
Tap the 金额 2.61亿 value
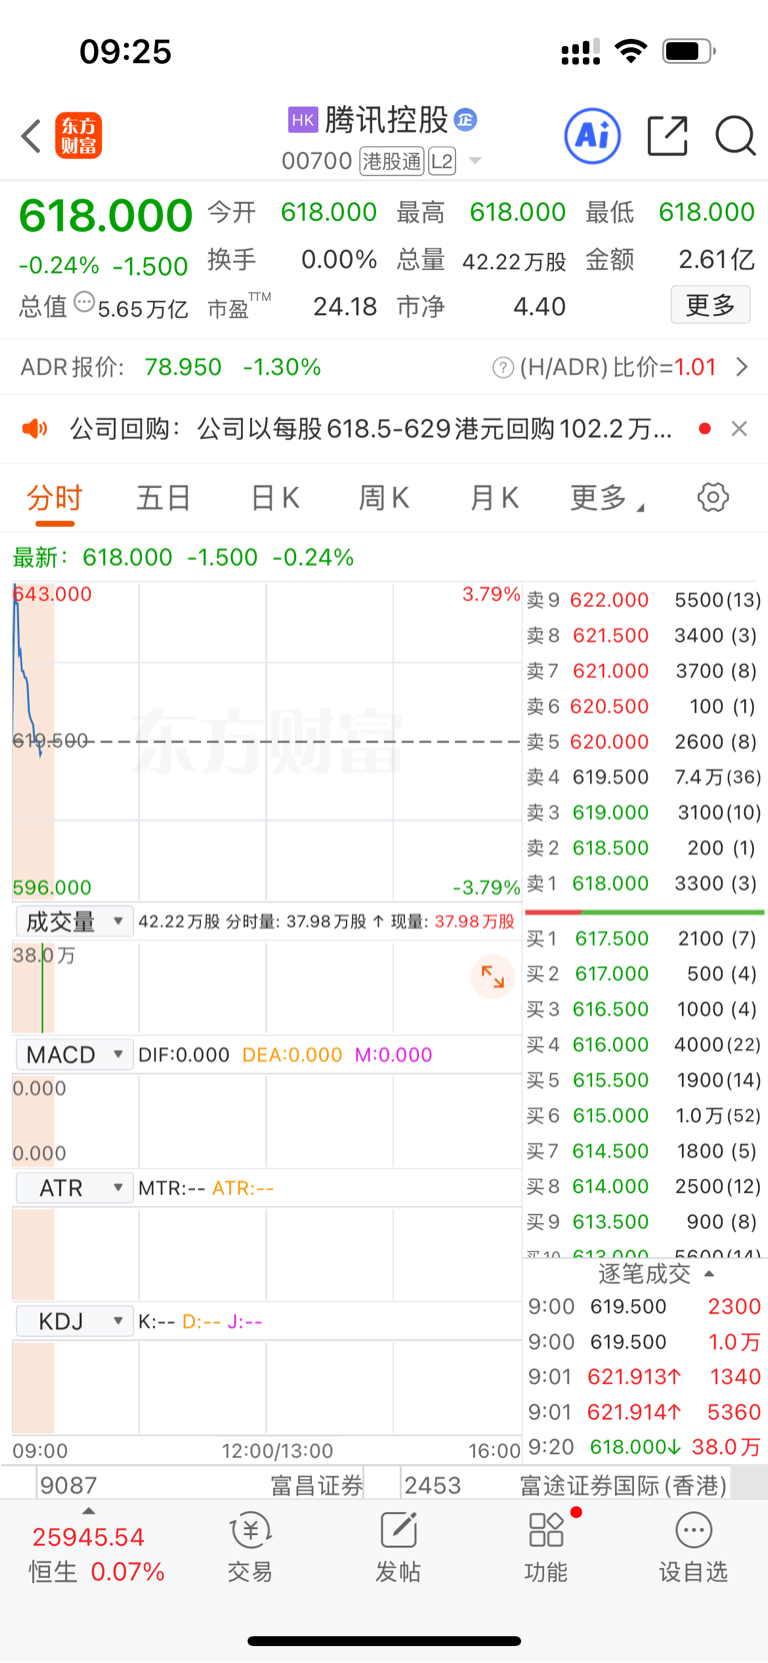(716, 260)
